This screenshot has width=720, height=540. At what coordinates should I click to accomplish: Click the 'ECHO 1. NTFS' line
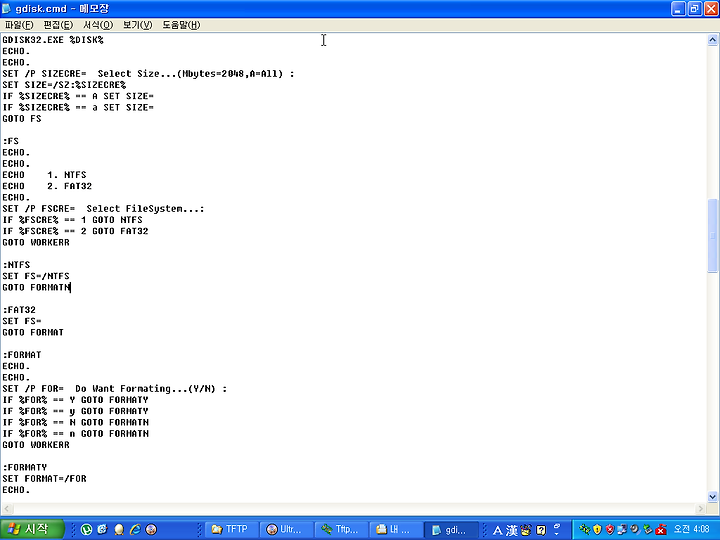44,175
